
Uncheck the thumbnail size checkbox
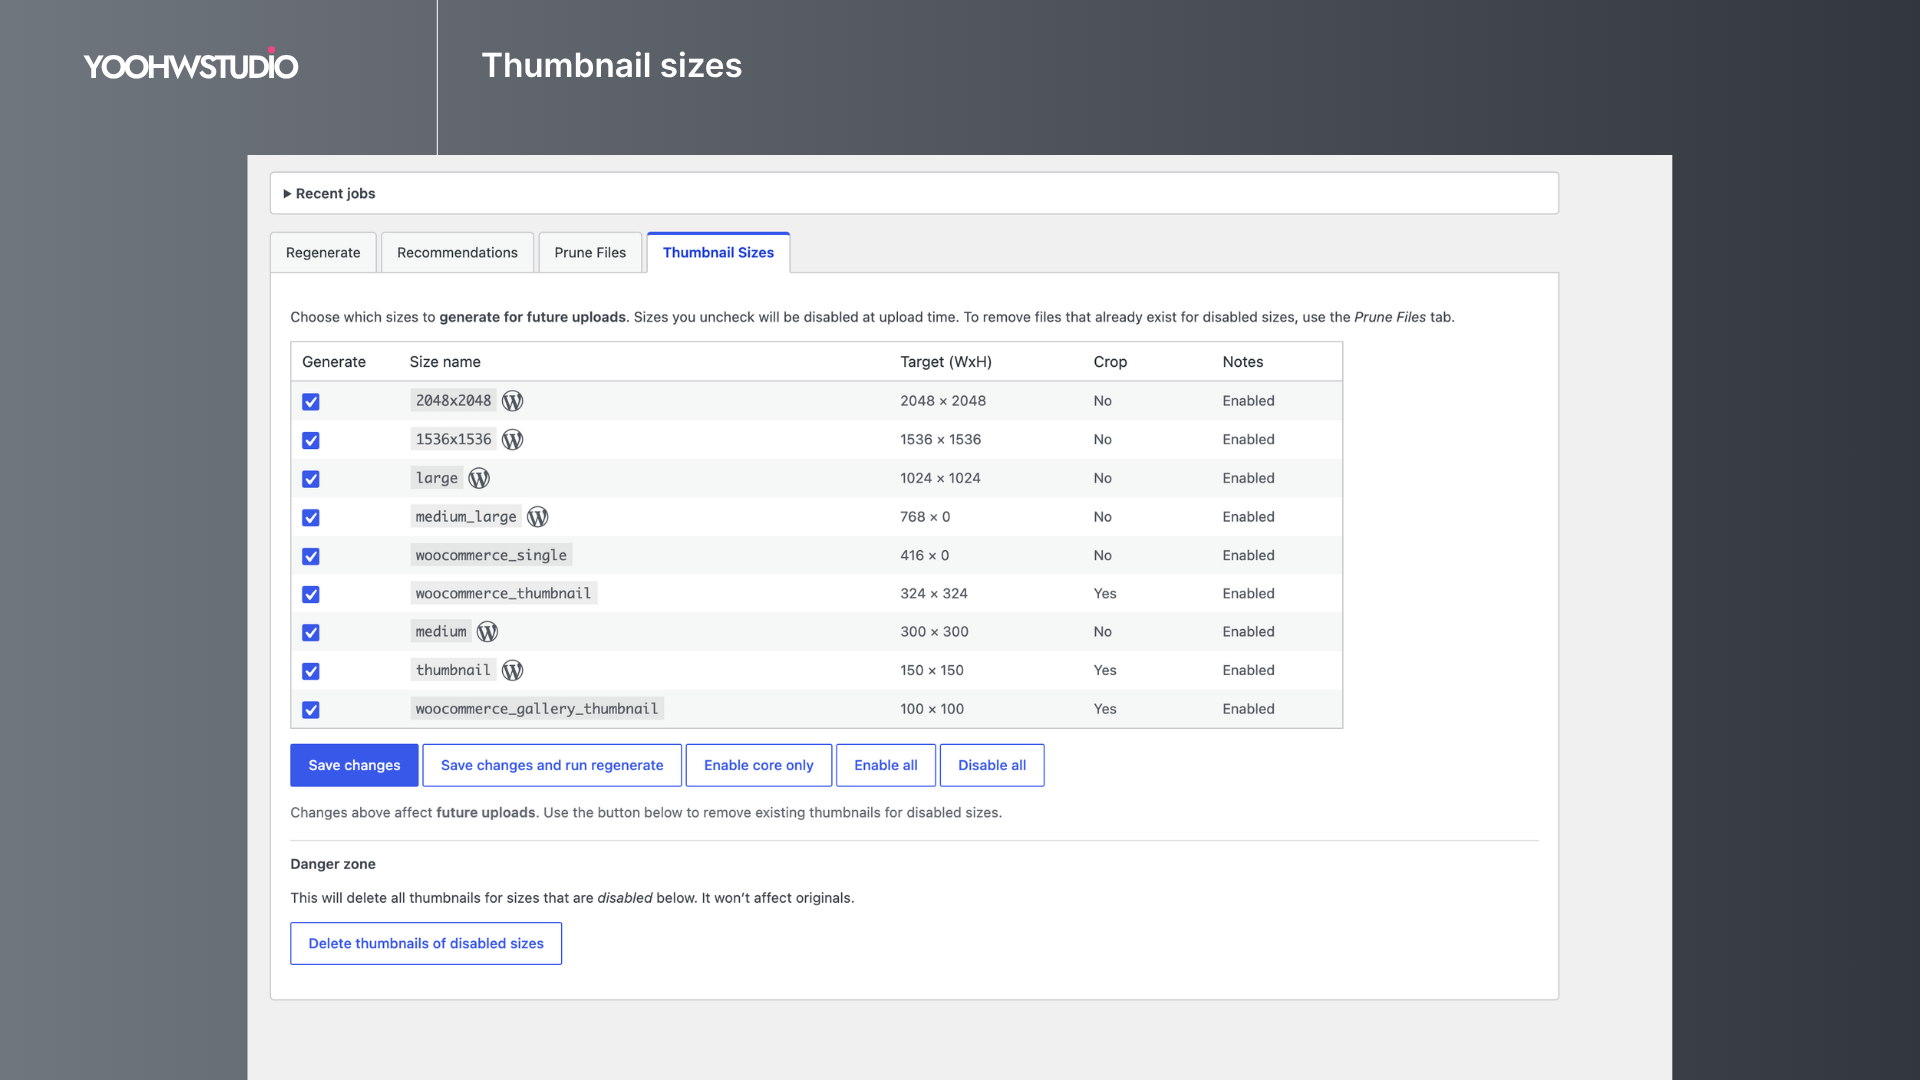(311, 671)
